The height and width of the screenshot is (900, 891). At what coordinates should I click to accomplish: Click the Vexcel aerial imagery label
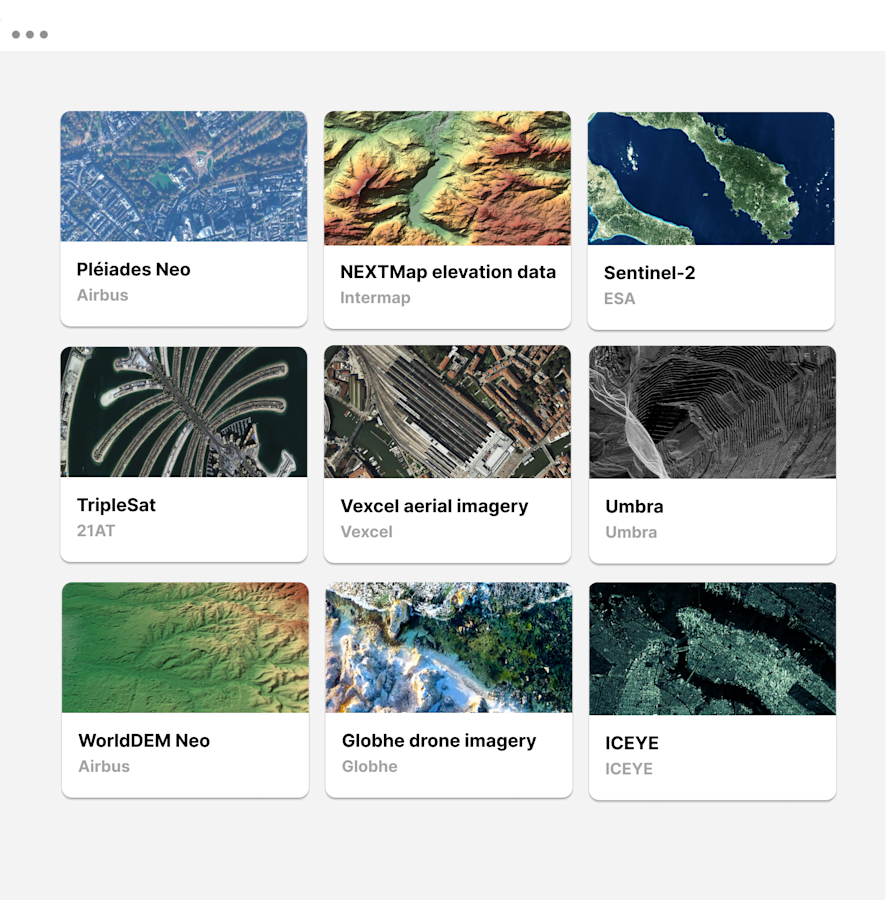435,506
